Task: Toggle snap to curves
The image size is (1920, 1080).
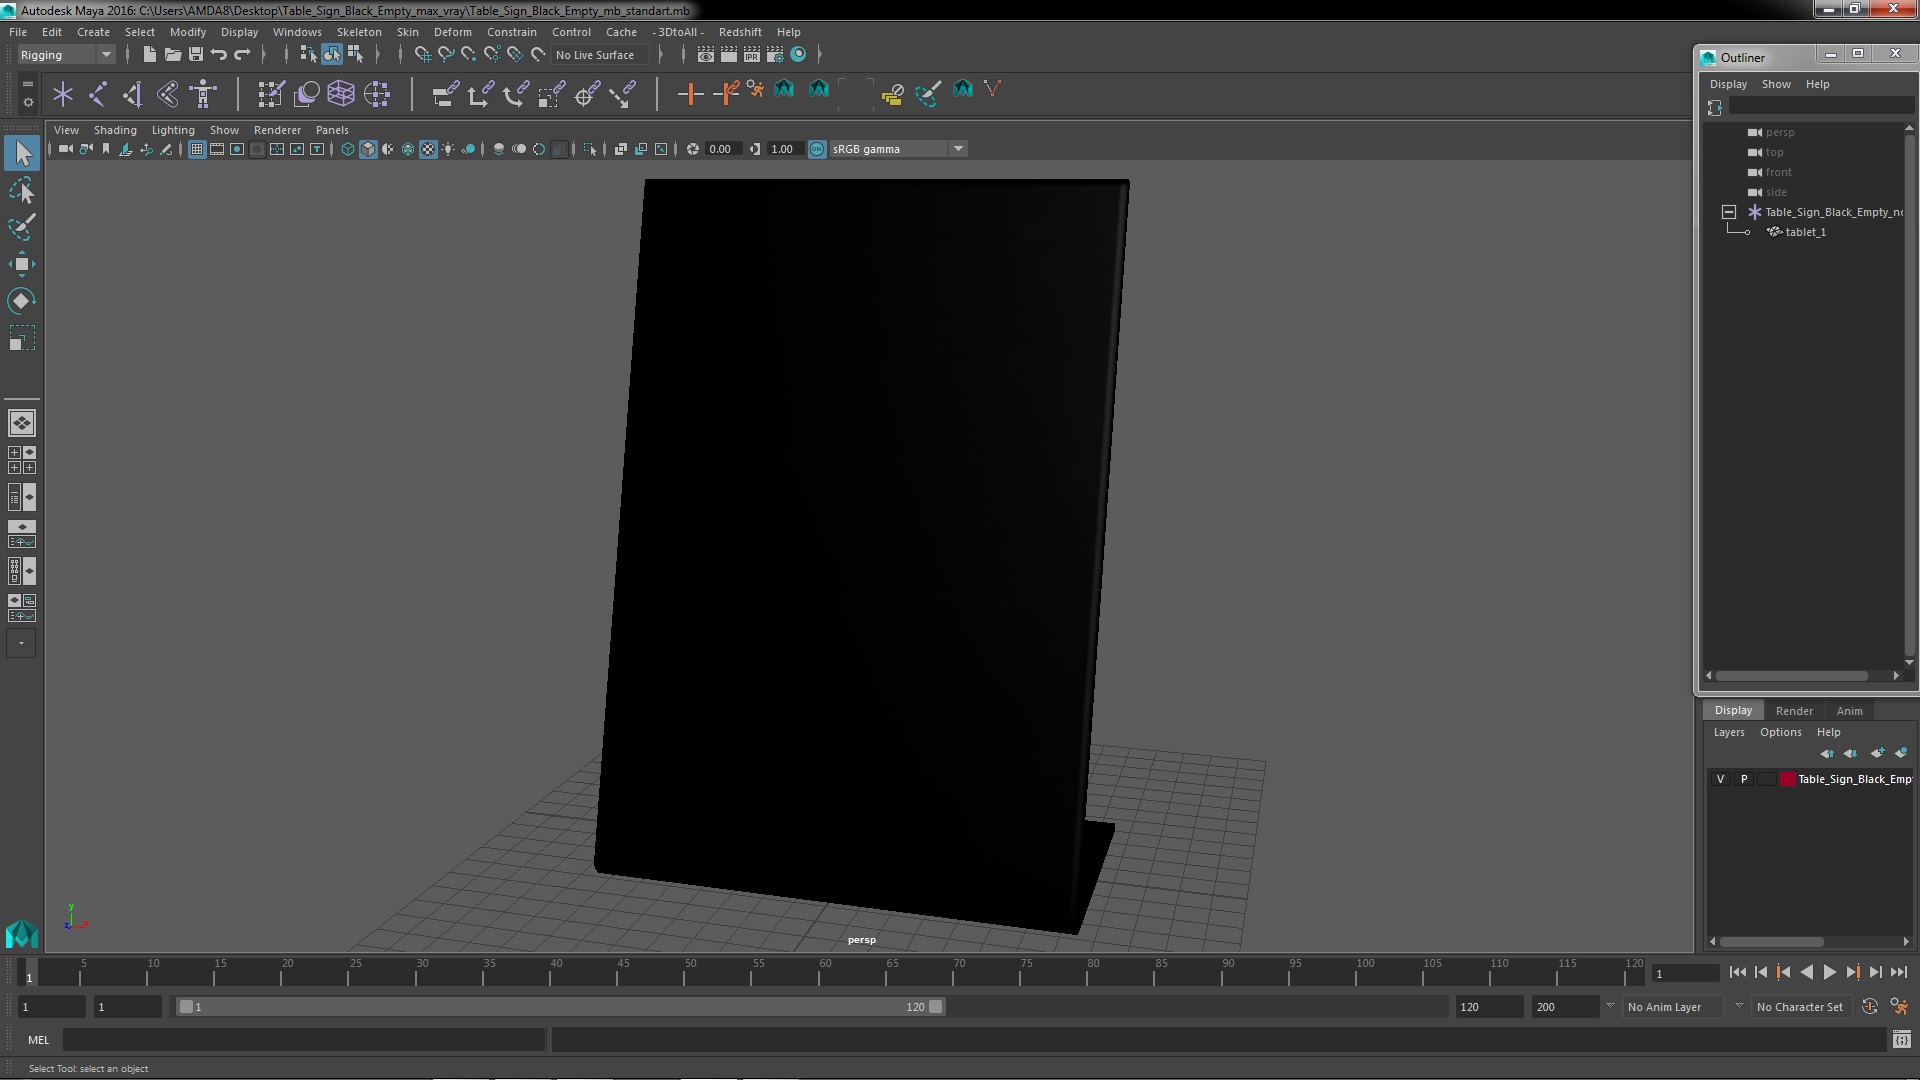Action: coord(446,54)
